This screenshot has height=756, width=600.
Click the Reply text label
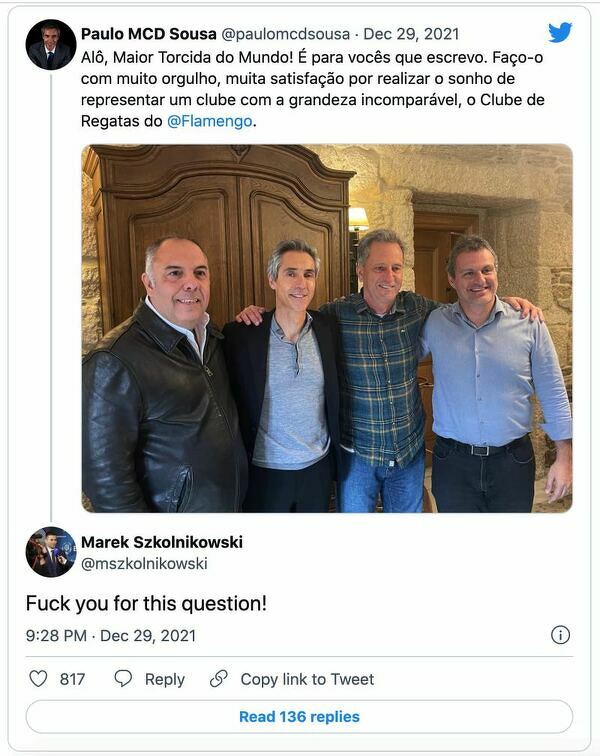pyautogui.click(x=165, y=679)
